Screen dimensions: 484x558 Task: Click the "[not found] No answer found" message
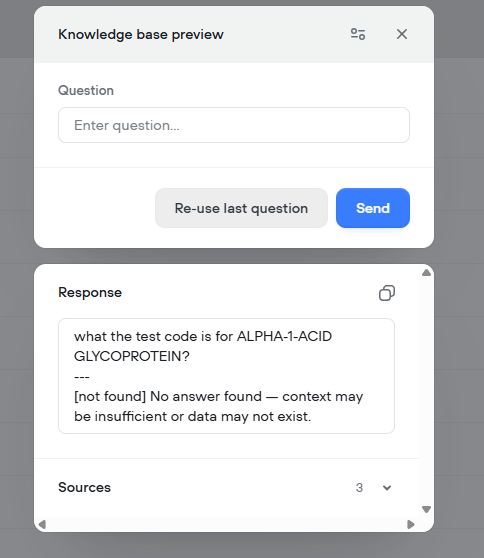tap(168, 396)
